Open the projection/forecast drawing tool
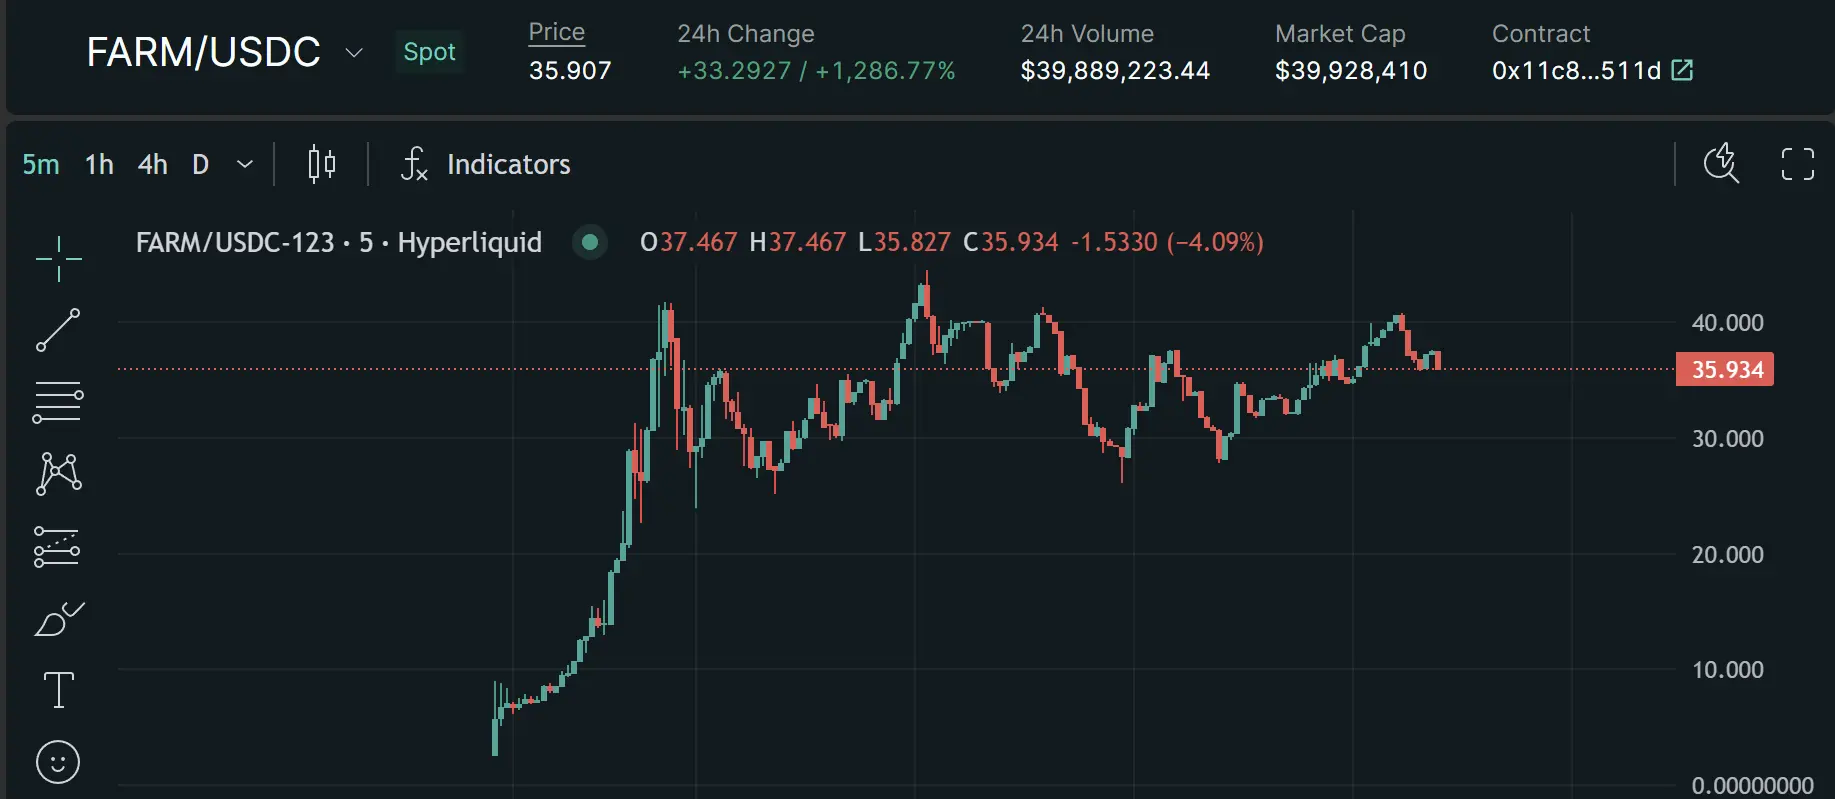Image resolution: width=1835 pixels, height=799 pixels. [57, 546]
